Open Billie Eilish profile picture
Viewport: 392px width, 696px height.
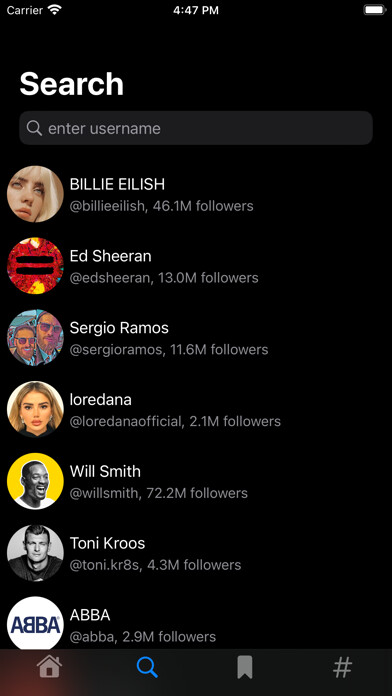[x=35, y=194]
